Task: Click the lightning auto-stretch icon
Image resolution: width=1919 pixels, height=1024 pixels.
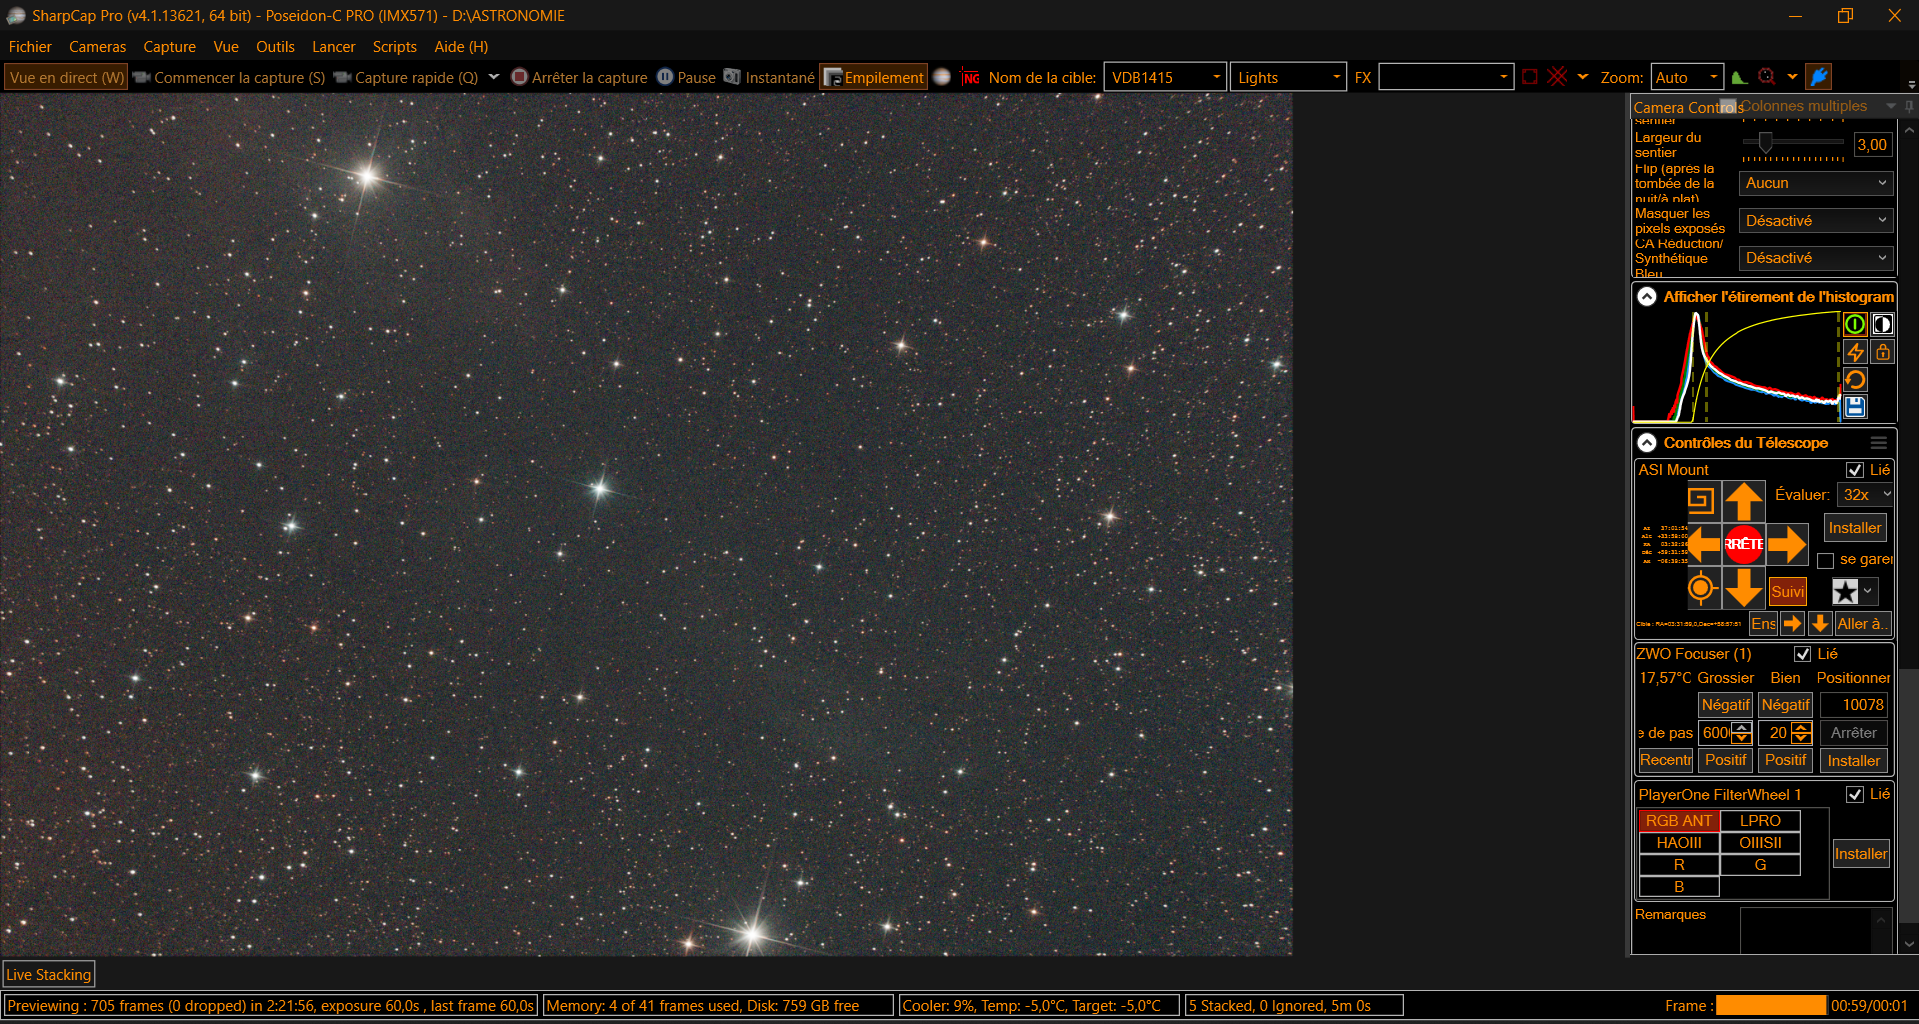Action: coord(1855,352)
